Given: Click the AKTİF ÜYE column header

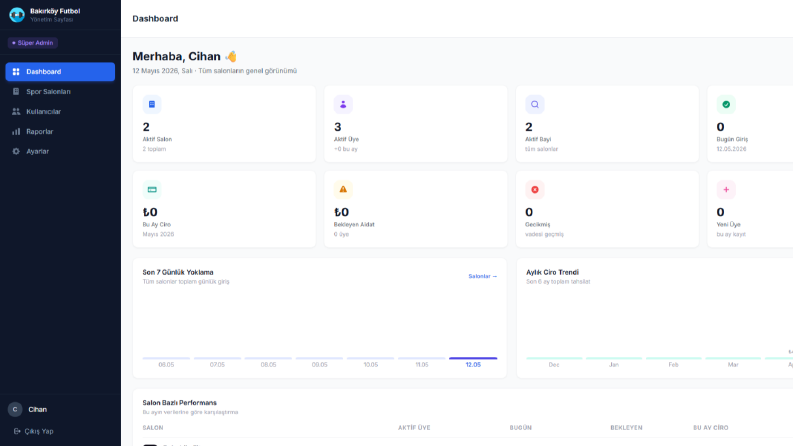Looking at the screenshot, I should [414, 428].
